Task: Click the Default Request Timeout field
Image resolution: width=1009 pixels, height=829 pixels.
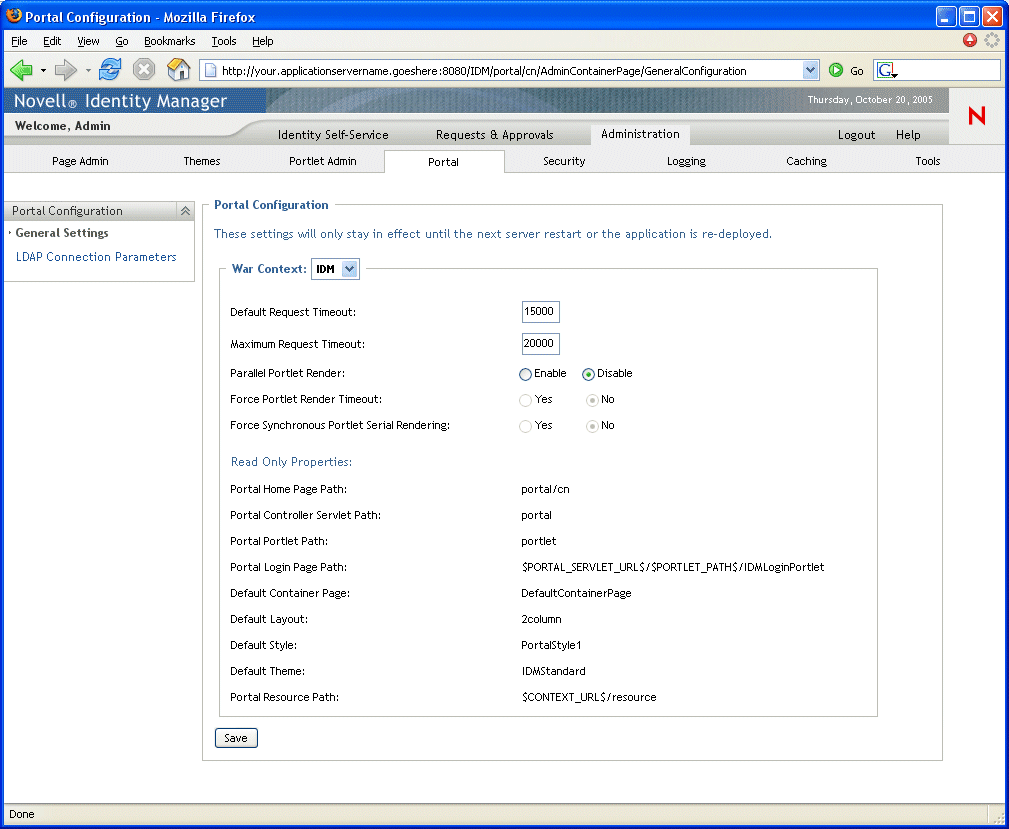Action: [541, 312]
